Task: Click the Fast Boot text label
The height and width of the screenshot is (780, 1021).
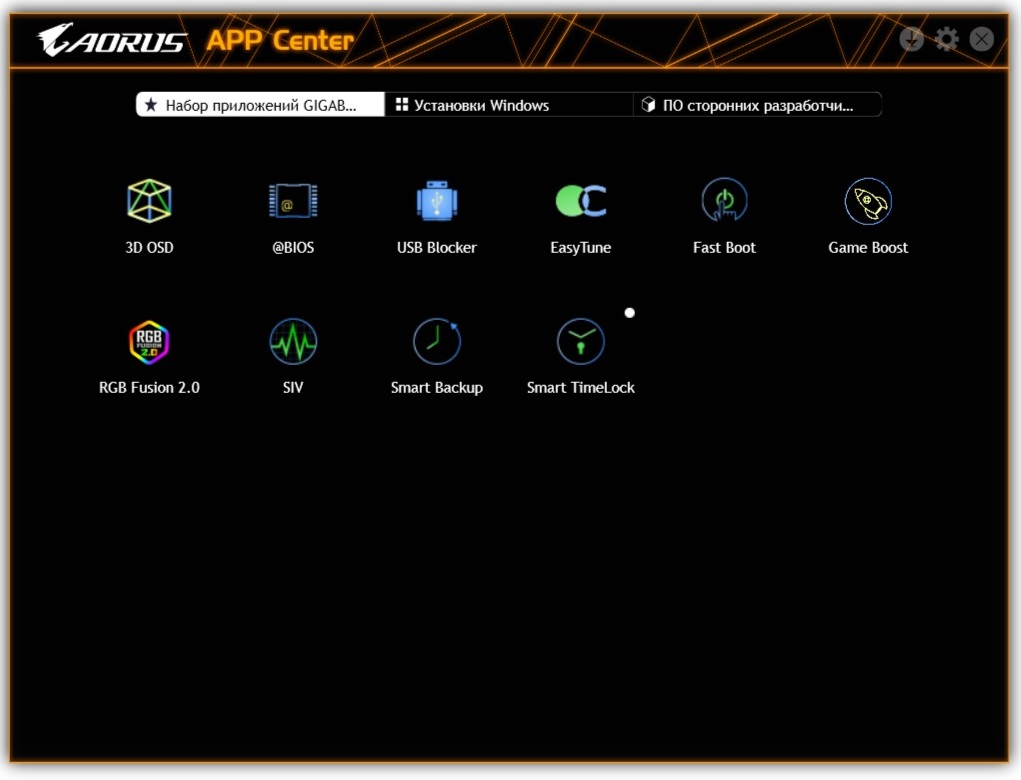Action: (x=724, y=247)
